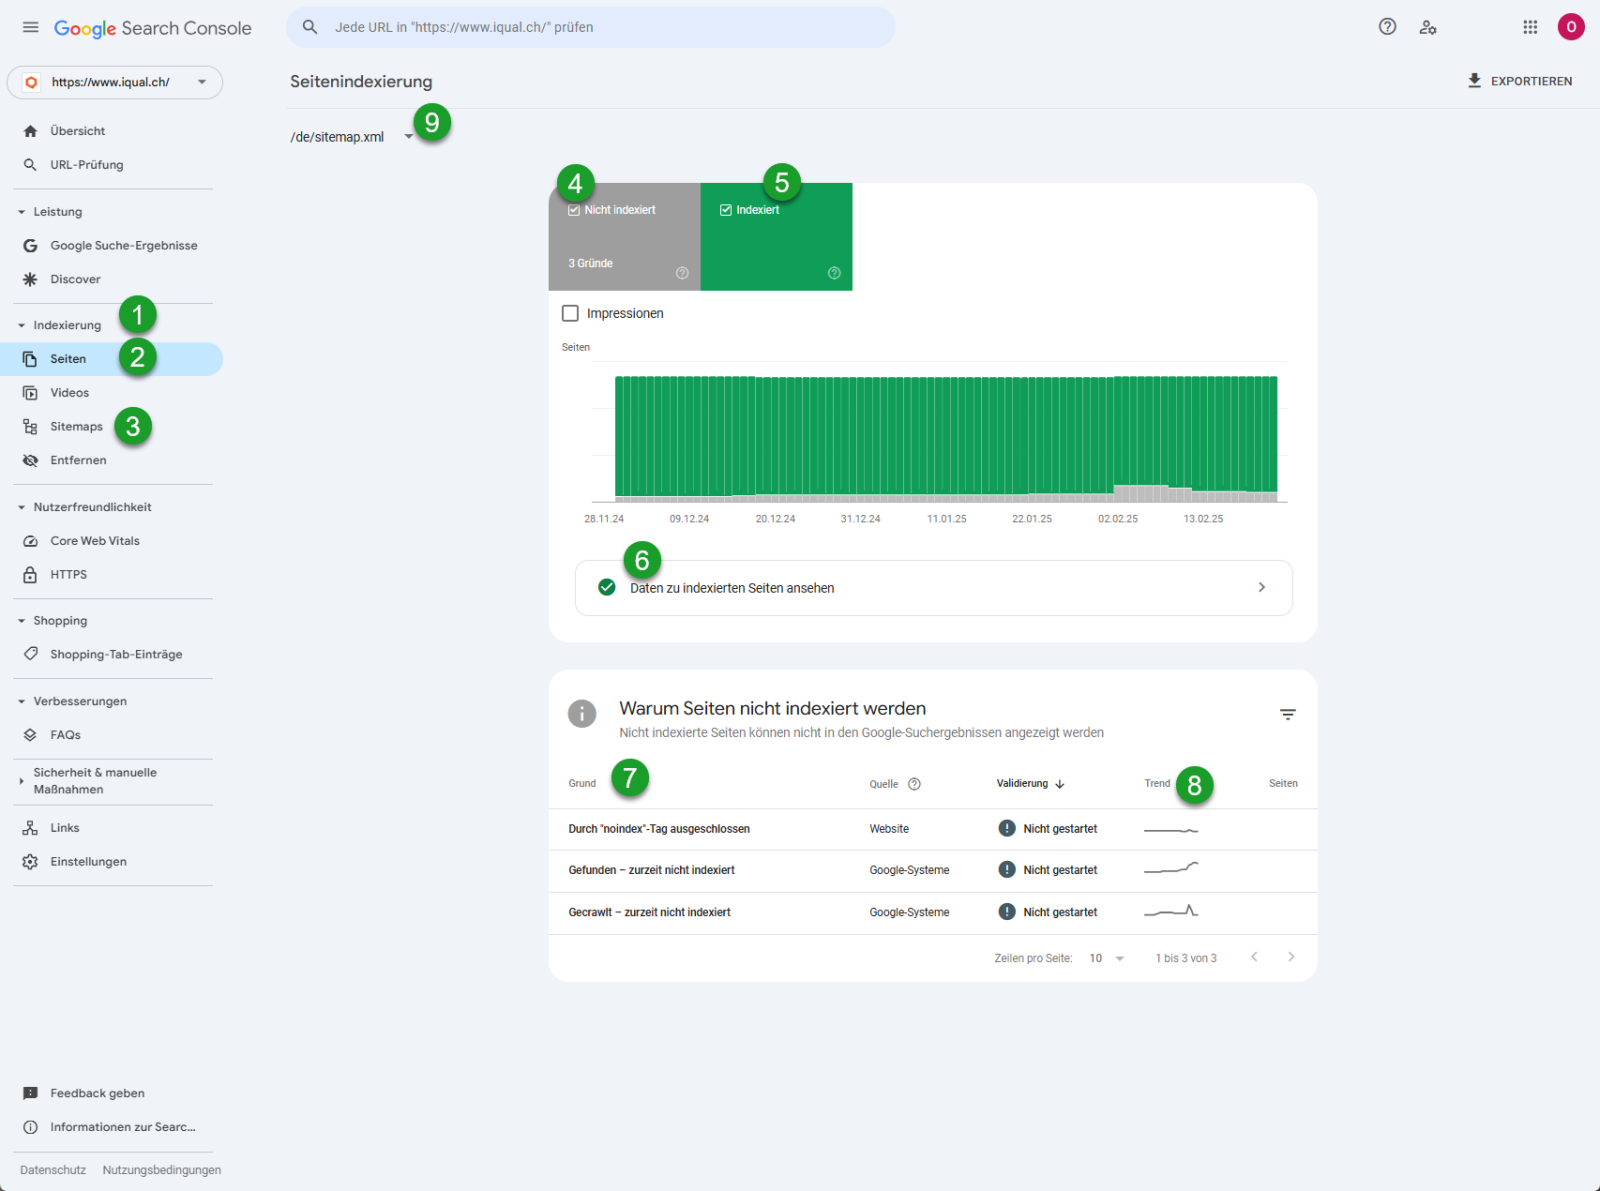Click the FAQs layers icon
This screenshot has width=1600, height=1191.
coord(30,735)
